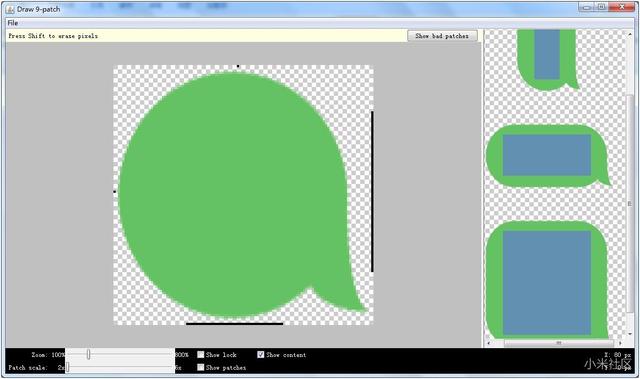Screen dimensions: 640x379
Task: Select the horizontally stretched bubble preview
Action: [x=547, y=155]
